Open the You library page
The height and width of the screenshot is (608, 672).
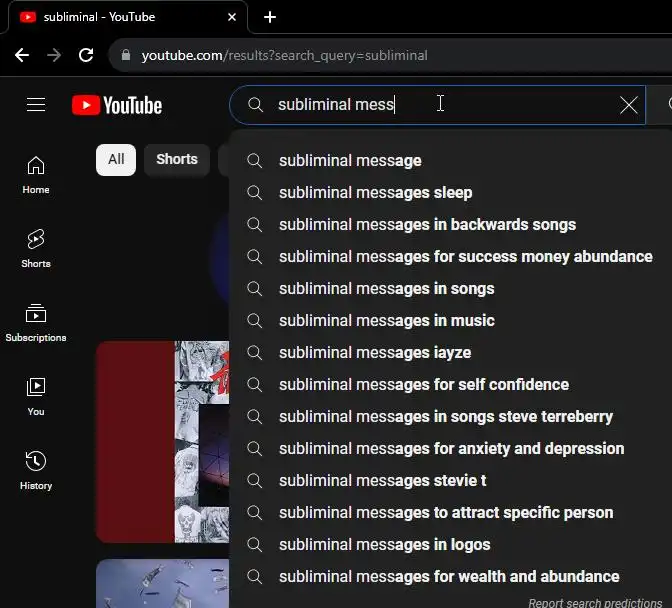pyautogui.click(x=36, y=397)
